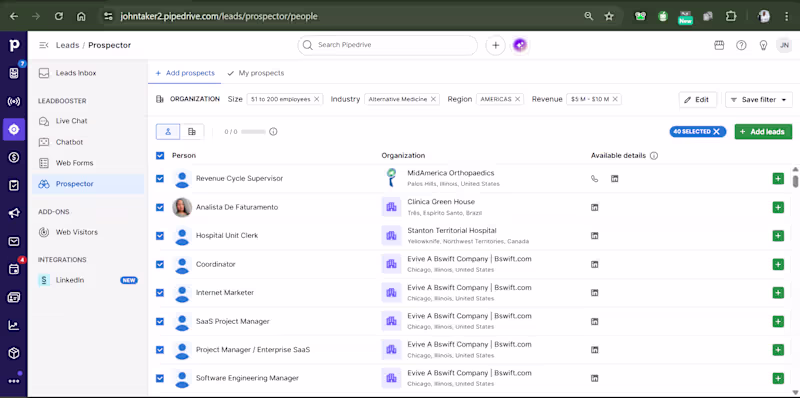Reload the page in browser
The height and width of the screenshot is (398, 800).
click(x=59, y=16)
